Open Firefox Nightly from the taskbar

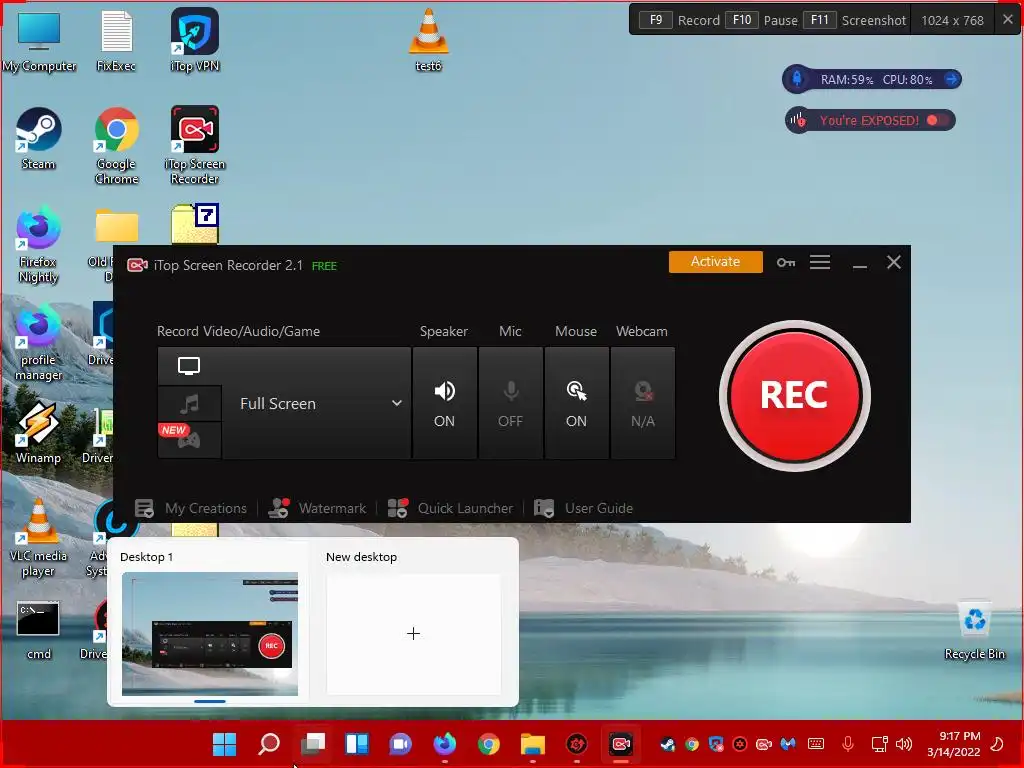point(445,744)
